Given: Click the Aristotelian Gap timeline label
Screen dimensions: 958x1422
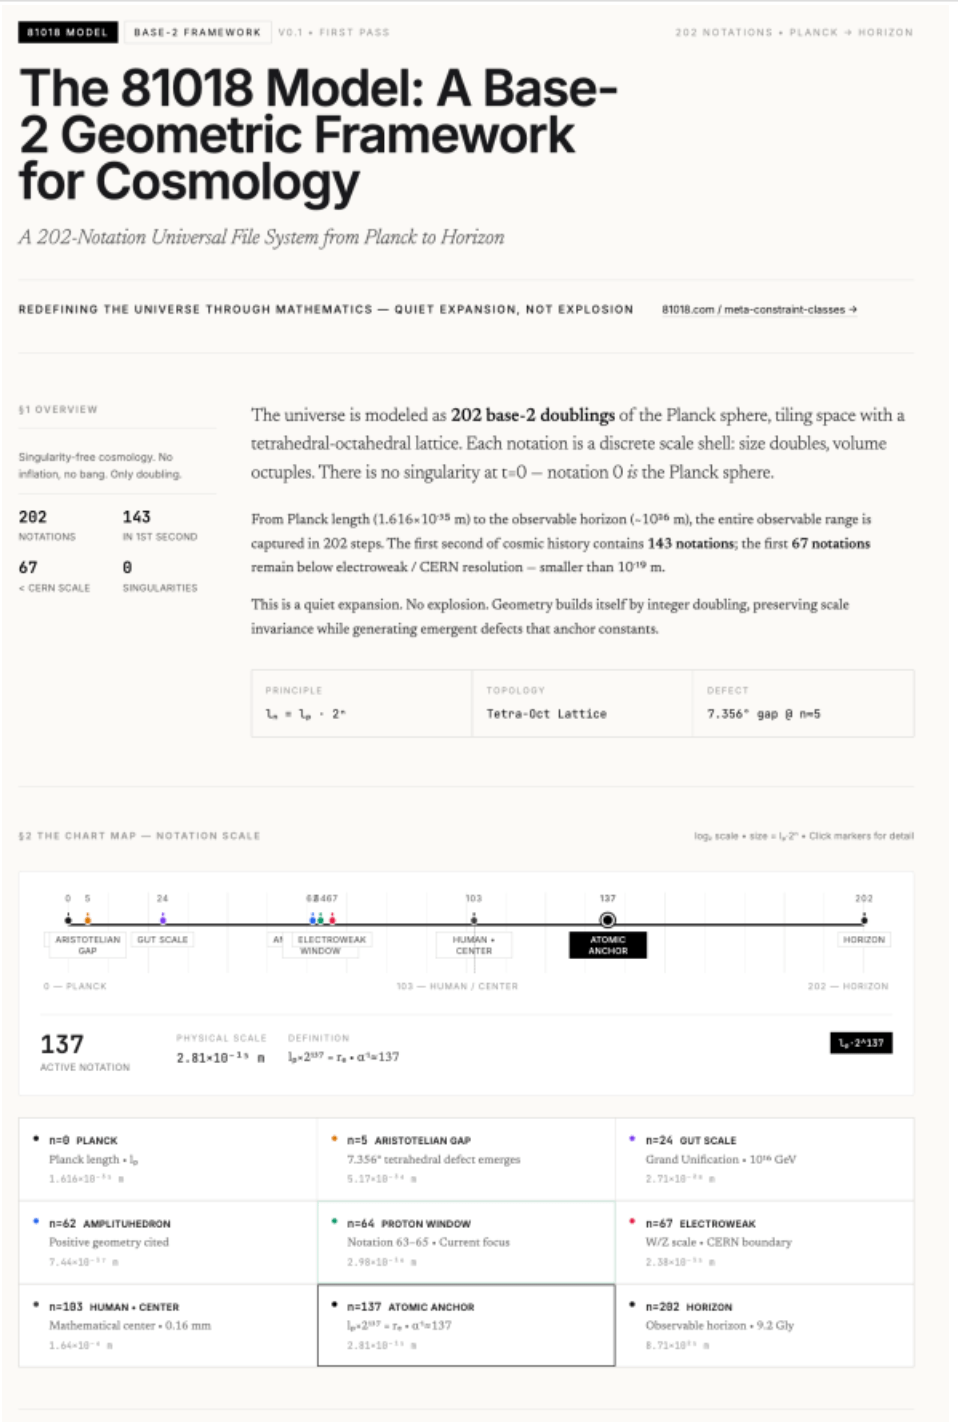Looking at the screenshot, I should (87, 945).
